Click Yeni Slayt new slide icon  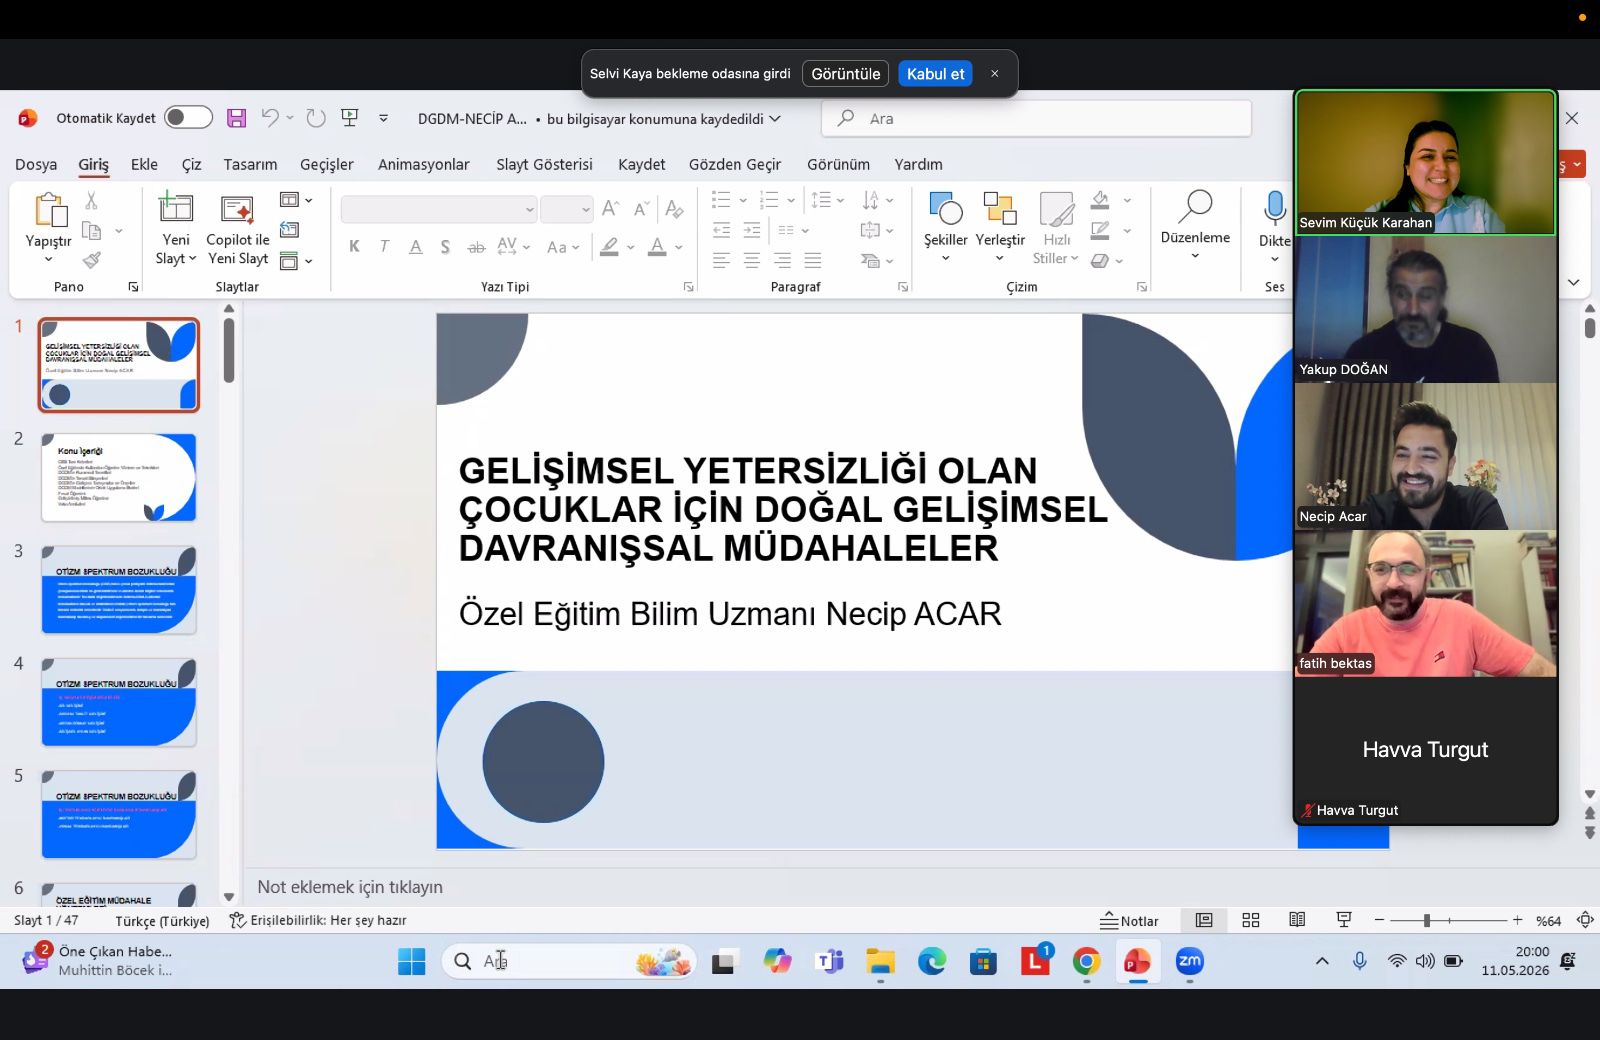[176, 208]
